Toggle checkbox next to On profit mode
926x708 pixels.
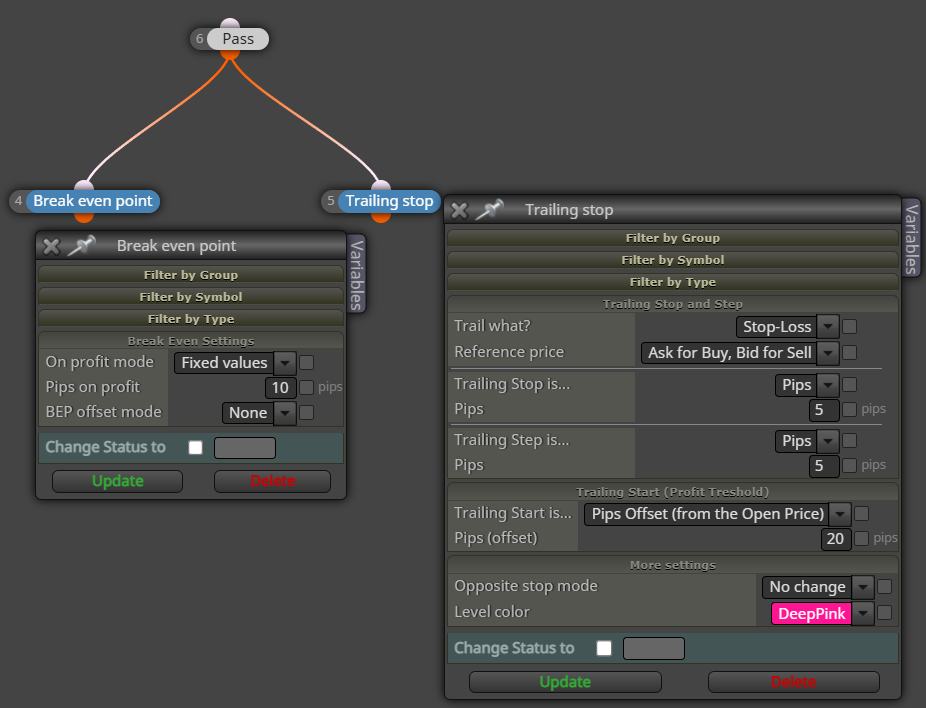click(x=307, y=363)
